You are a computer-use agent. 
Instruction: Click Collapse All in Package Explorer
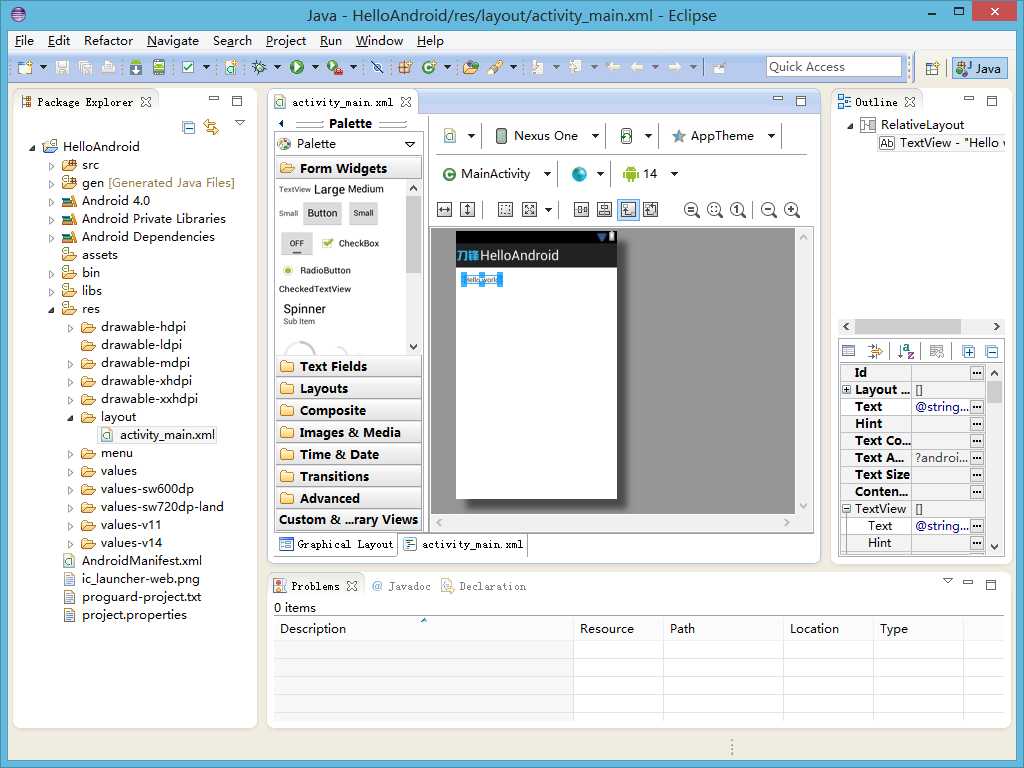(189, 127)
